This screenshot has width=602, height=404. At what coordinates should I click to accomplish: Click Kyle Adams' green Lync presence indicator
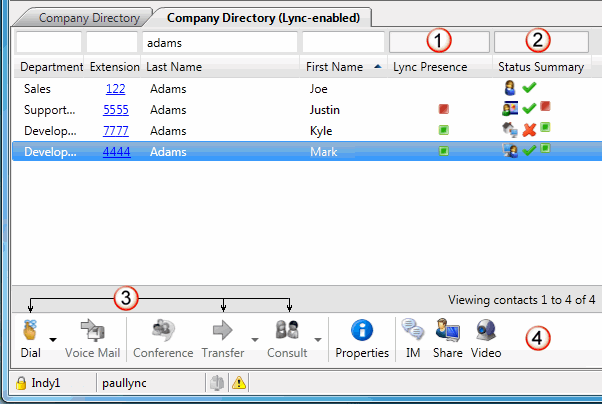pos(443,130)
